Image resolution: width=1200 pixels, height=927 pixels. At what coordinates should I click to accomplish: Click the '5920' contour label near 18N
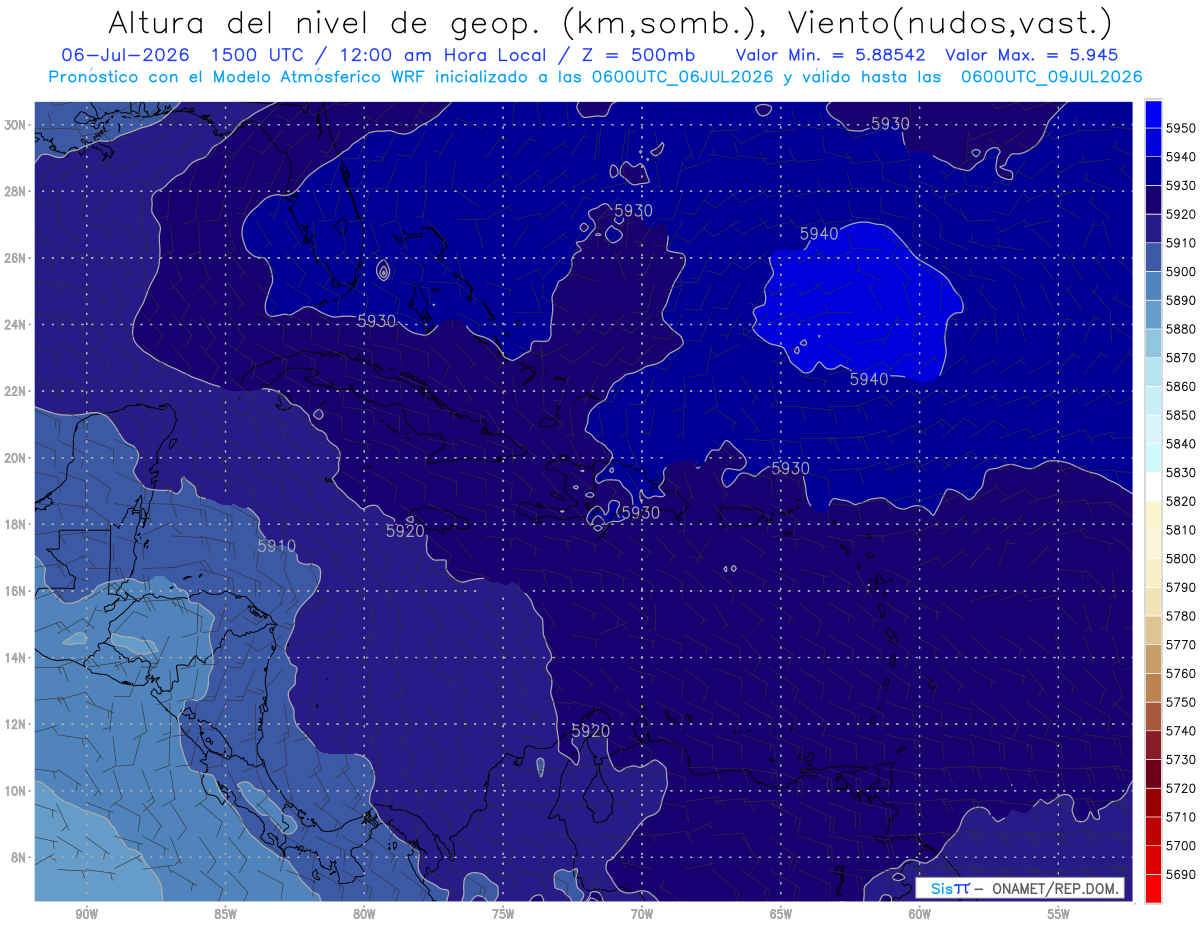405,531
